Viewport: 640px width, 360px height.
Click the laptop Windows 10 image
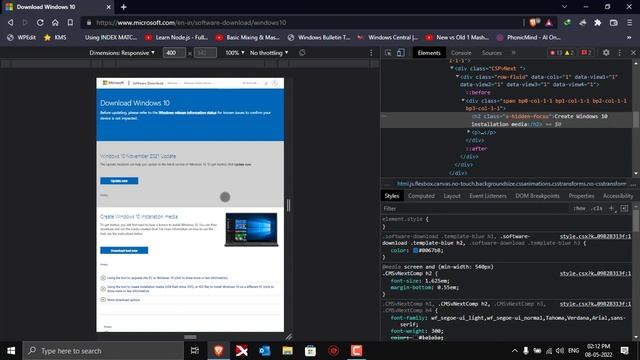[x=251, y=229]
